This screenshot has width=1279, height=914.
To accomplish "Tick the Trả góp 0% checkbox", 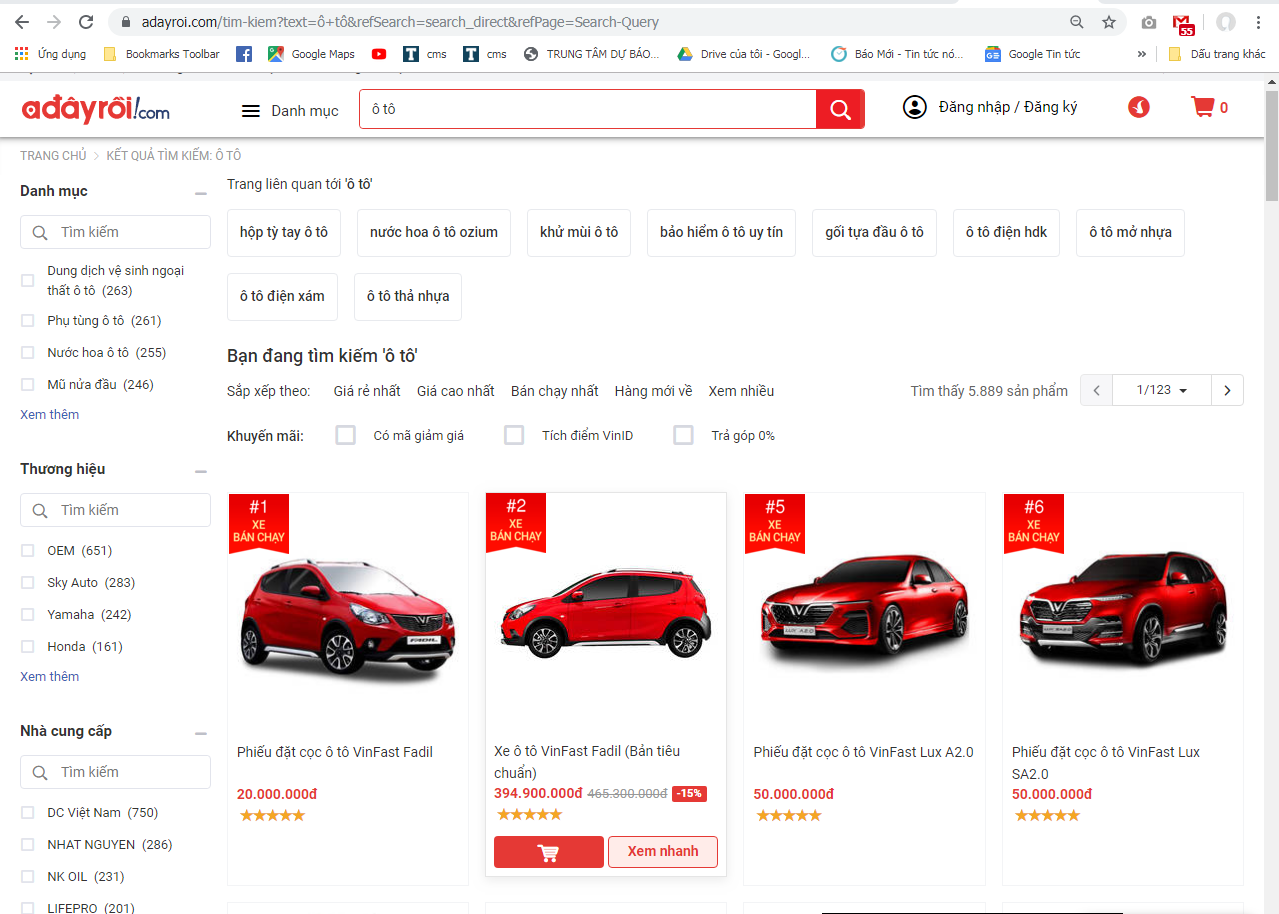I will click(x=683, y=435).
